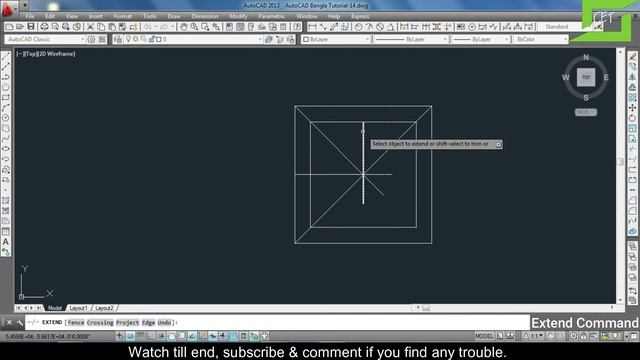Open the Format menu

122,16
